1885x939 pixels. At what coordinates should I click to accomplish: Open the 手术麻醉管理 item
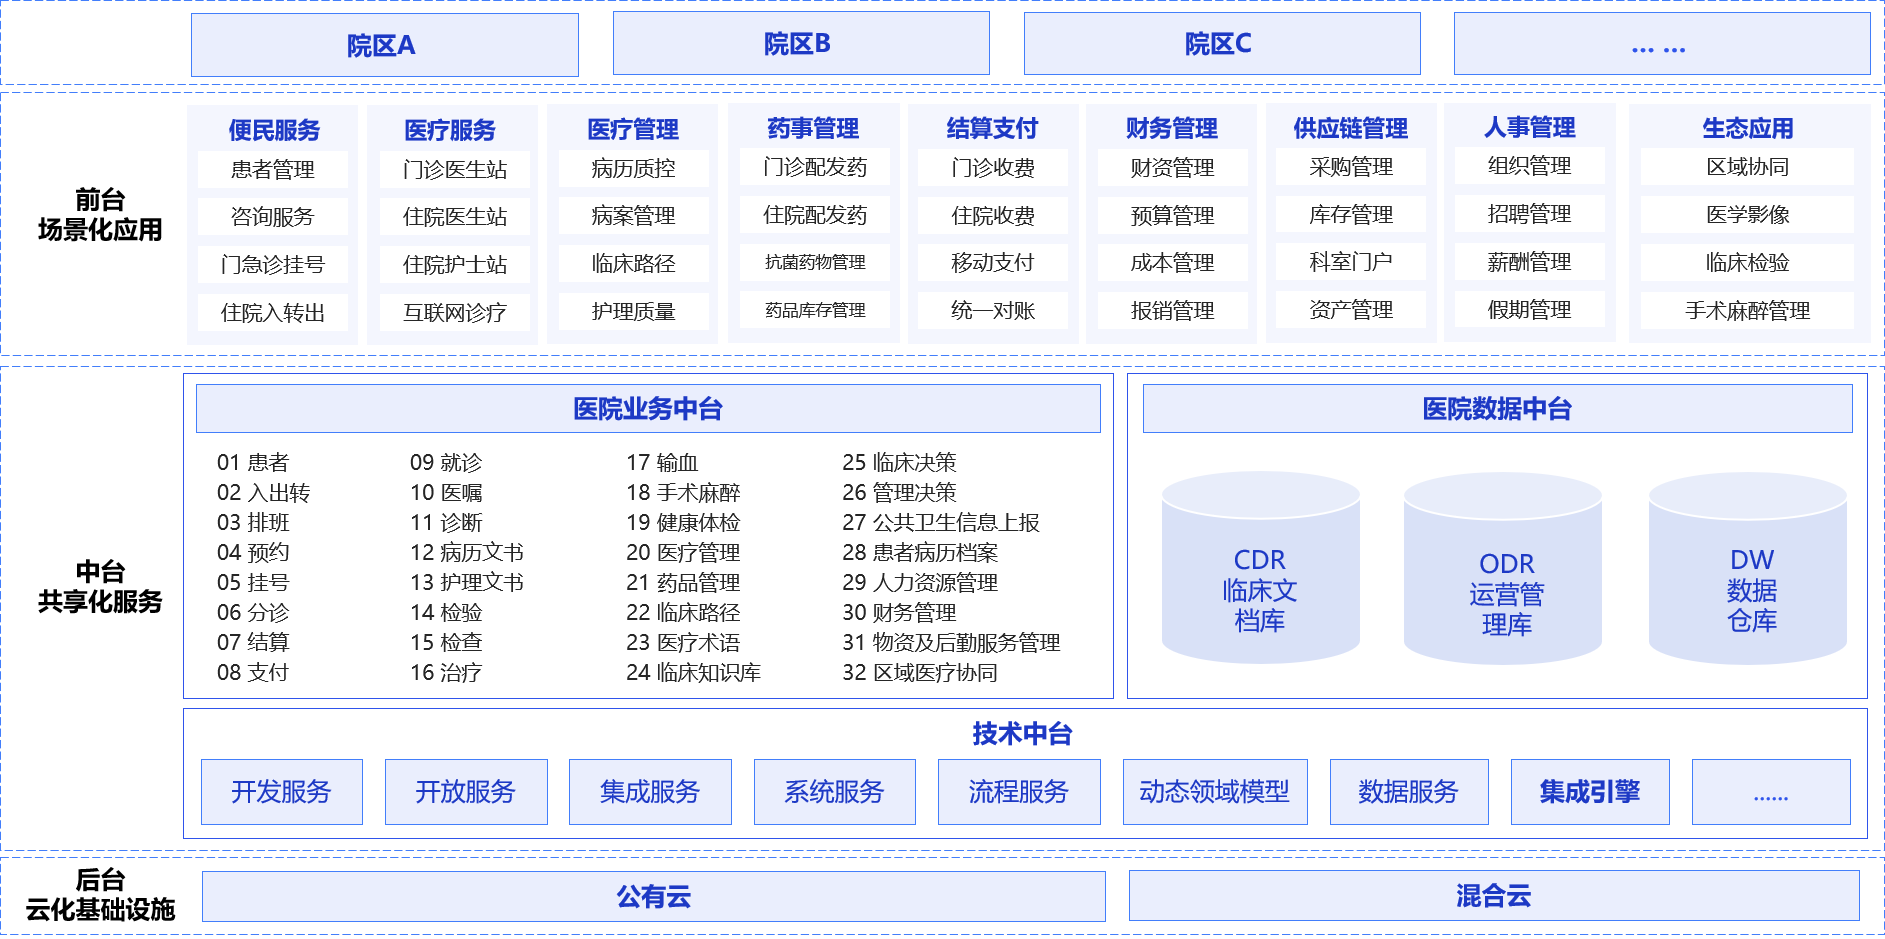(x=1746, y=311)
